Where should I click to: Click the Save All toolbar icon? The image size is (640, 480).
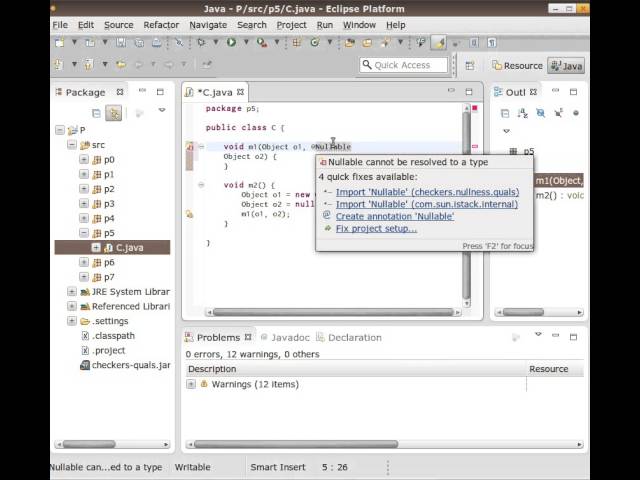[139, 42]
